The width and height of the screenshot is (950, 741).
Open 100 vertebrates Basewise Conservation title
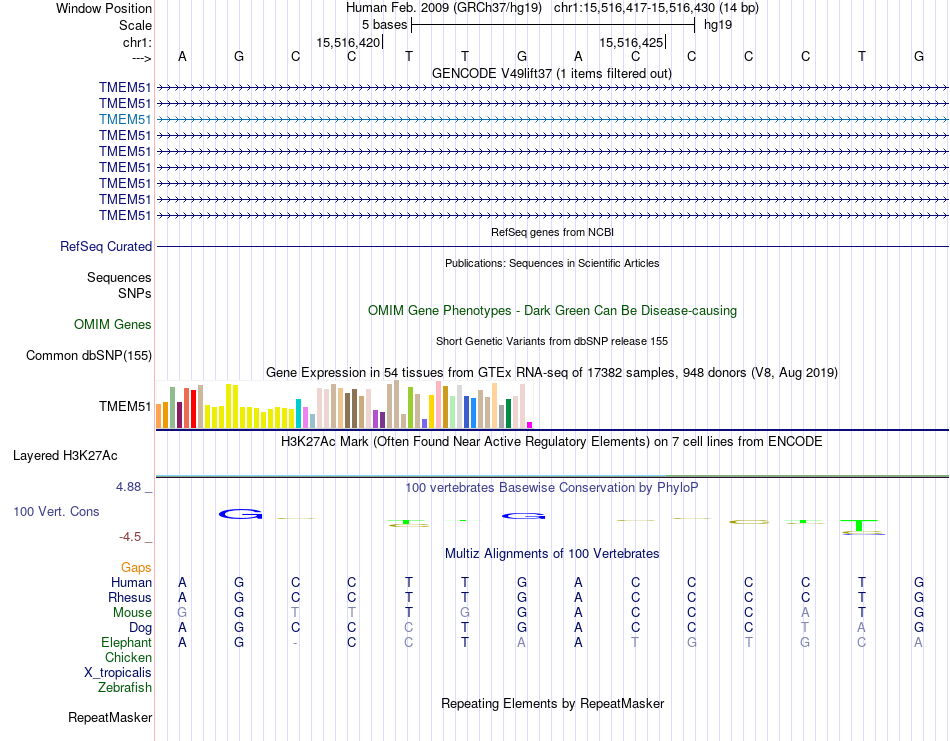552,488
